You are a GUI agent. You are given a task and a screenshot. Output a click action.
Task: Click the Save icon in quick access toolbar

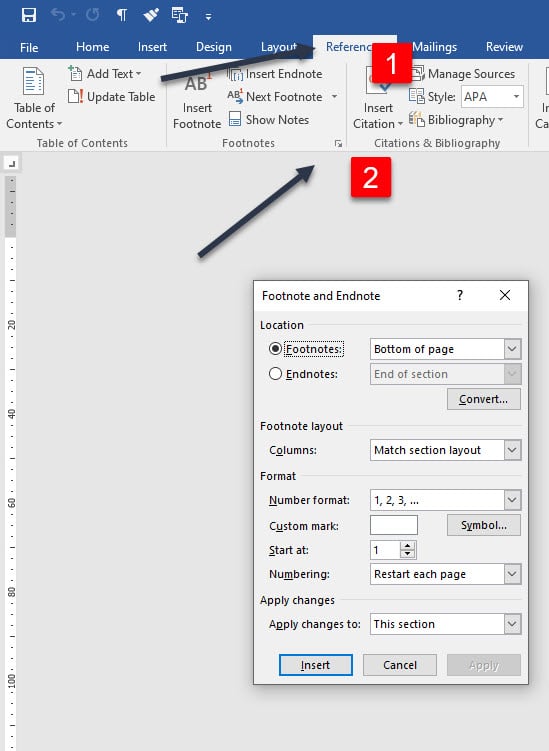click(29, 15)
